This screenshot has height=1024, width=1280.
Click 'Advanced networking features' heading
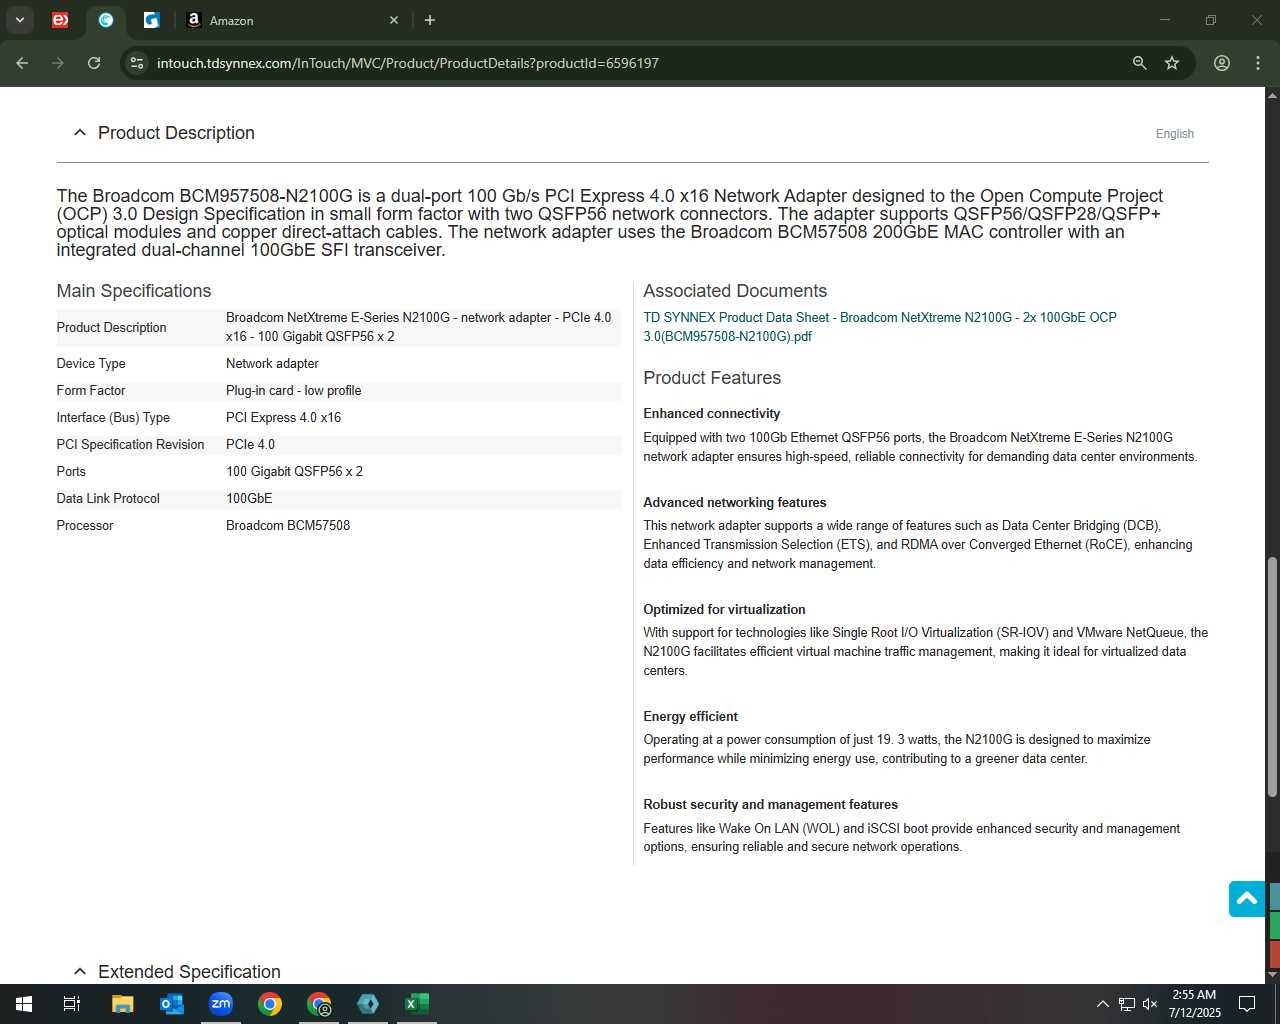point(735,502)
